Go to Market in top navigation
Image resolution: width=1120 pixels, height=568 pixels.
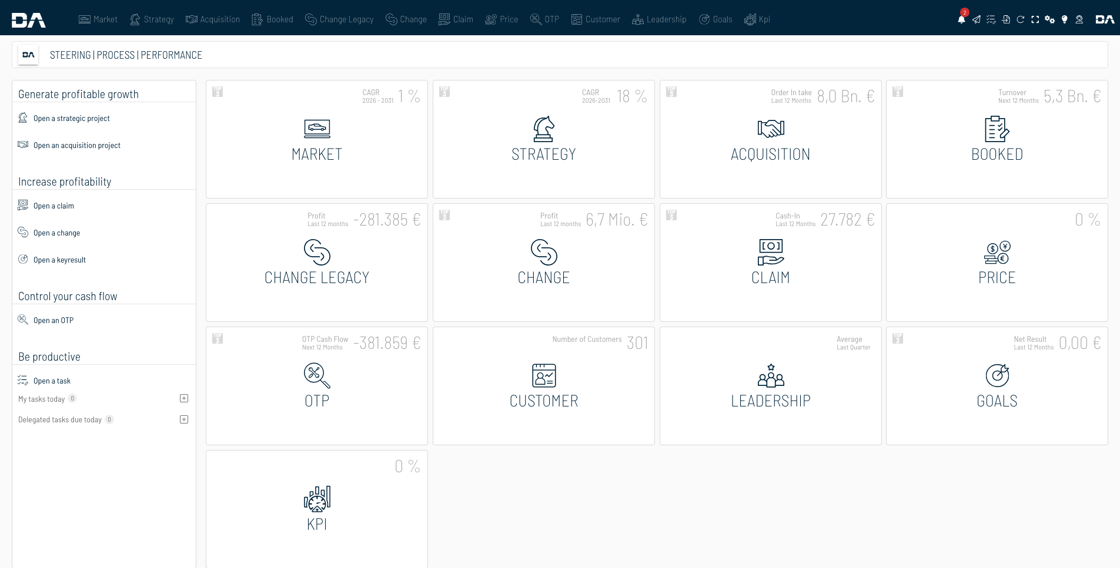click(98, 19)
